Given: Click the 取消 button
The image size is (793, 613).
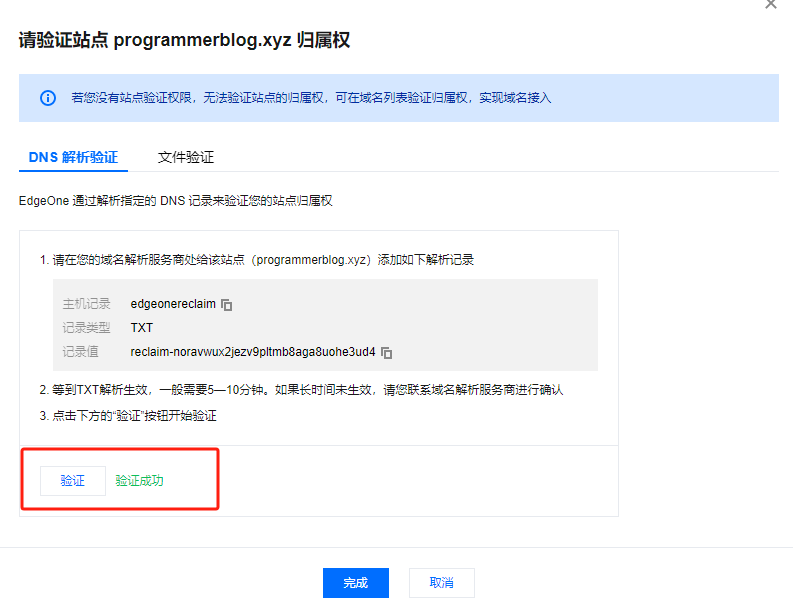Looking at the screenshot, I should click(442, 583).
